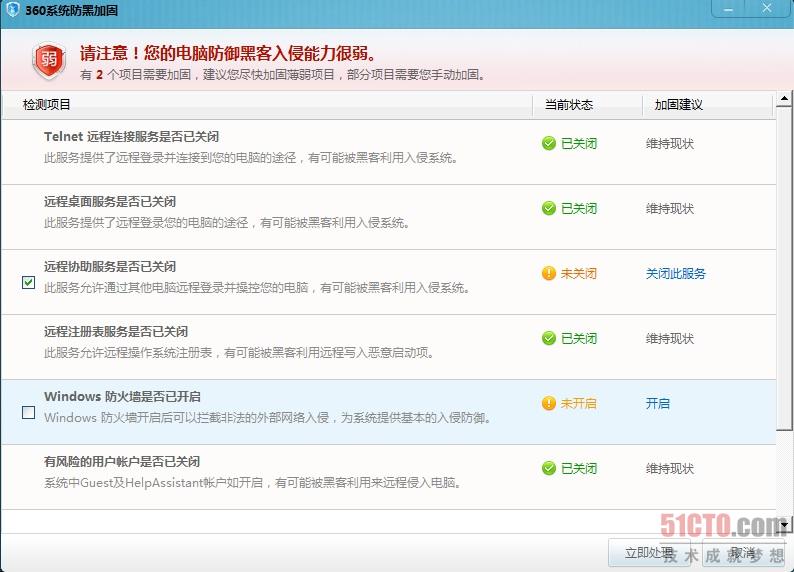Click 已关闭 status in 有风险的用户帐户 row
This screenshot has width=794, height=572.
tap(579, 469)
